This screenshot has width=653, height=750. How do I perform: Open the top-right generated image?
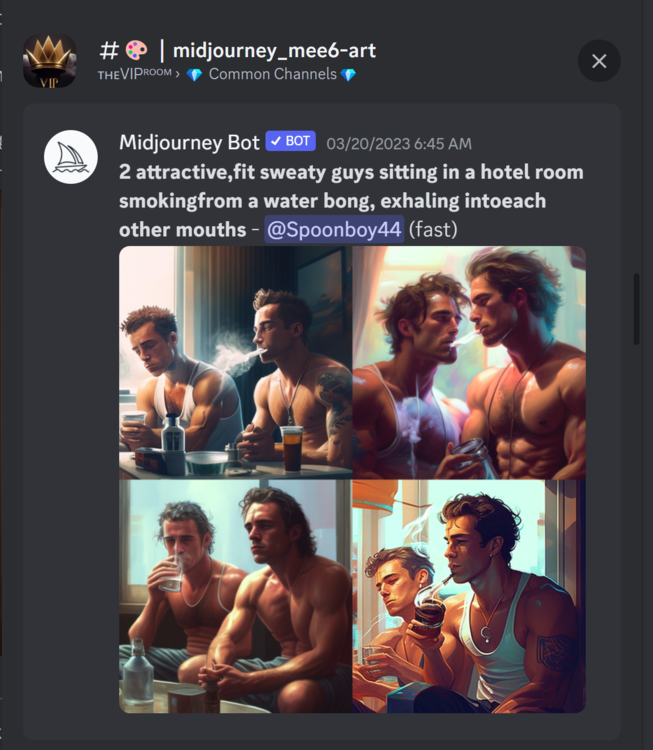pos(469,362)
